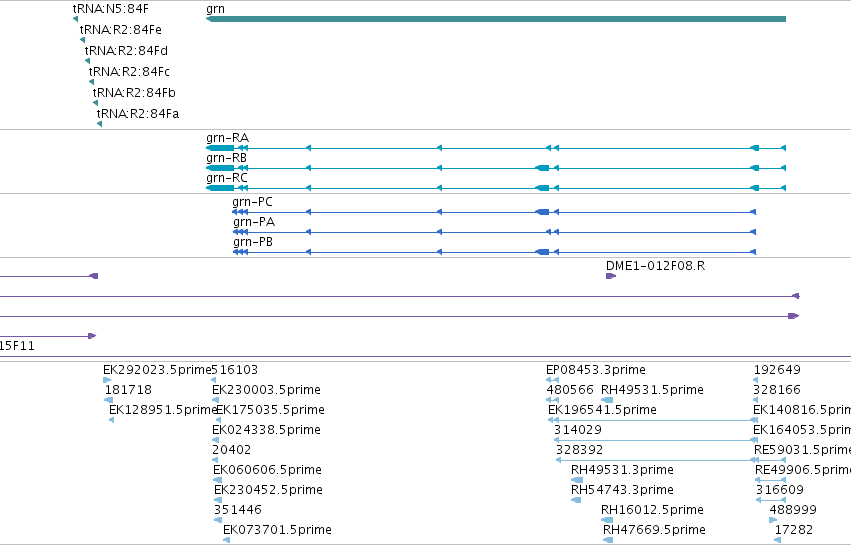Click the 15F11 clone label
This screenshot has width=851, height=545.
point(17,346)
